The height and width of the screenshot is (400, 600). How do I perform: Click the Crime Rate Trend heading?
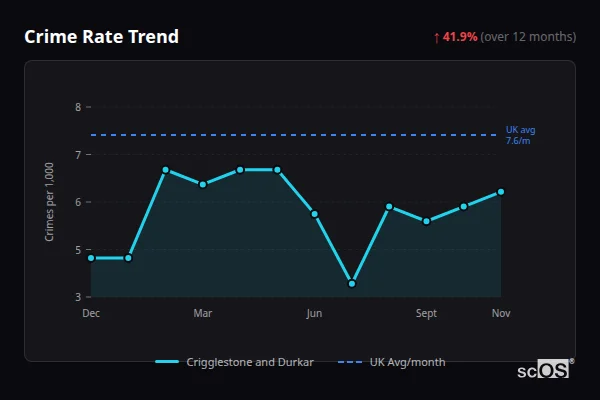click(101, 37)
